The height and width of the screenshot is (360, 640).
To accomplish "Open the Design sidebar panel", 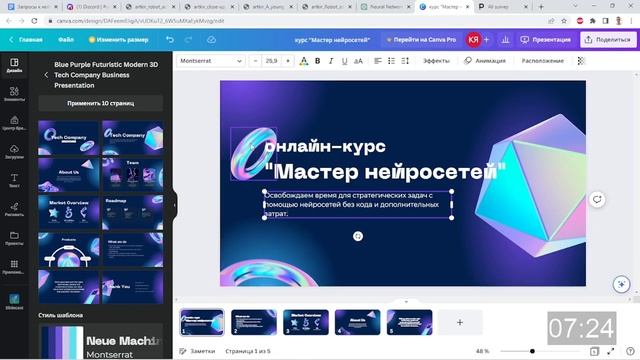I will click(14, 65).
